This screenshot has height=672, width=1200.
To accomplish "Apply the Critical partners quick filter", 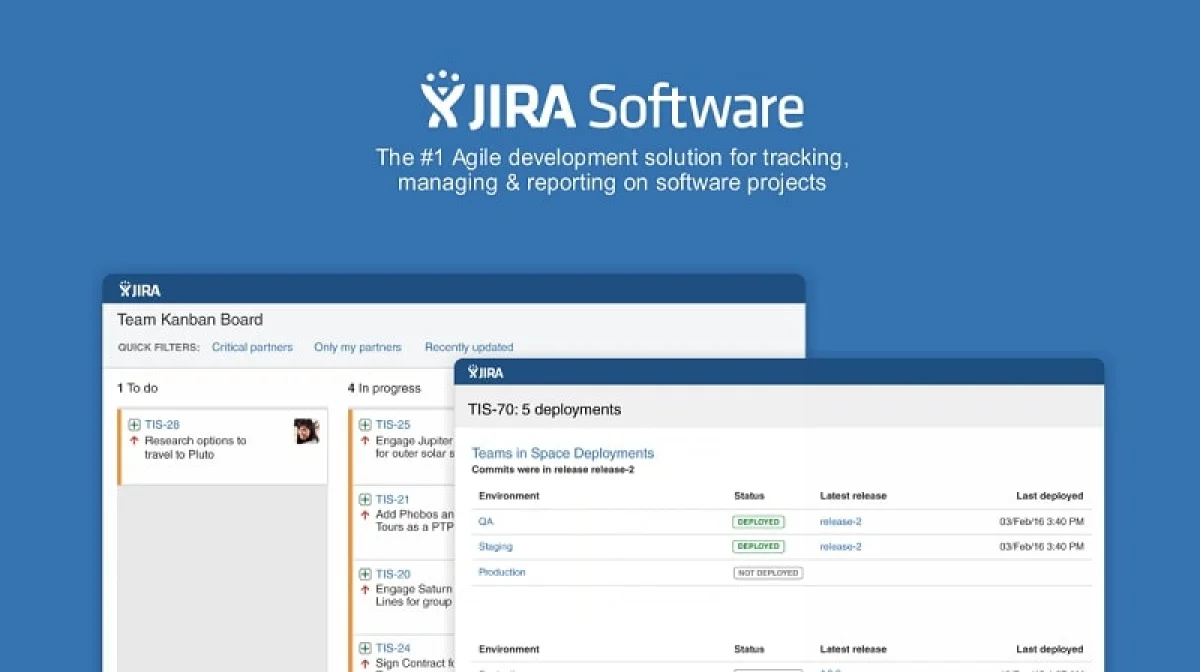I will pos(251,347).
